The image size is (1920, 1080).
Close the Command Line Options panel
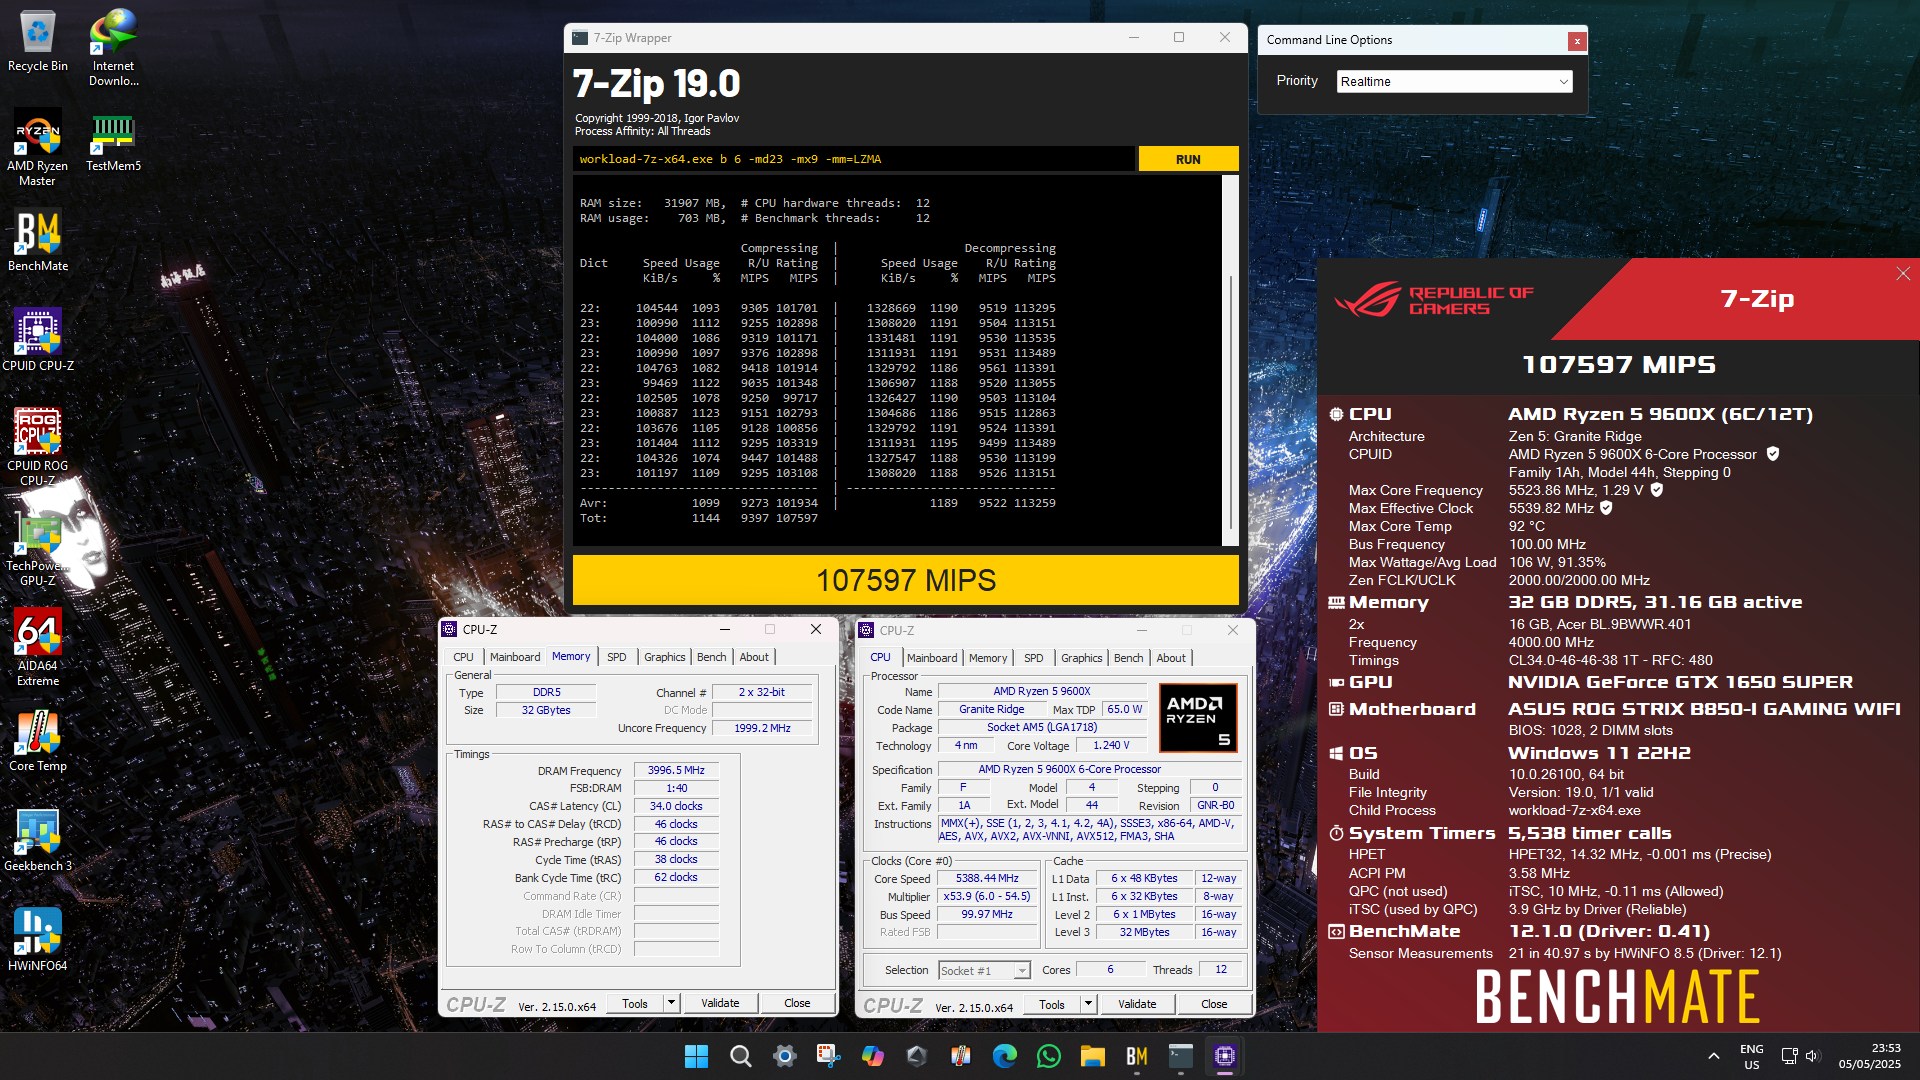click(1577, 41)
